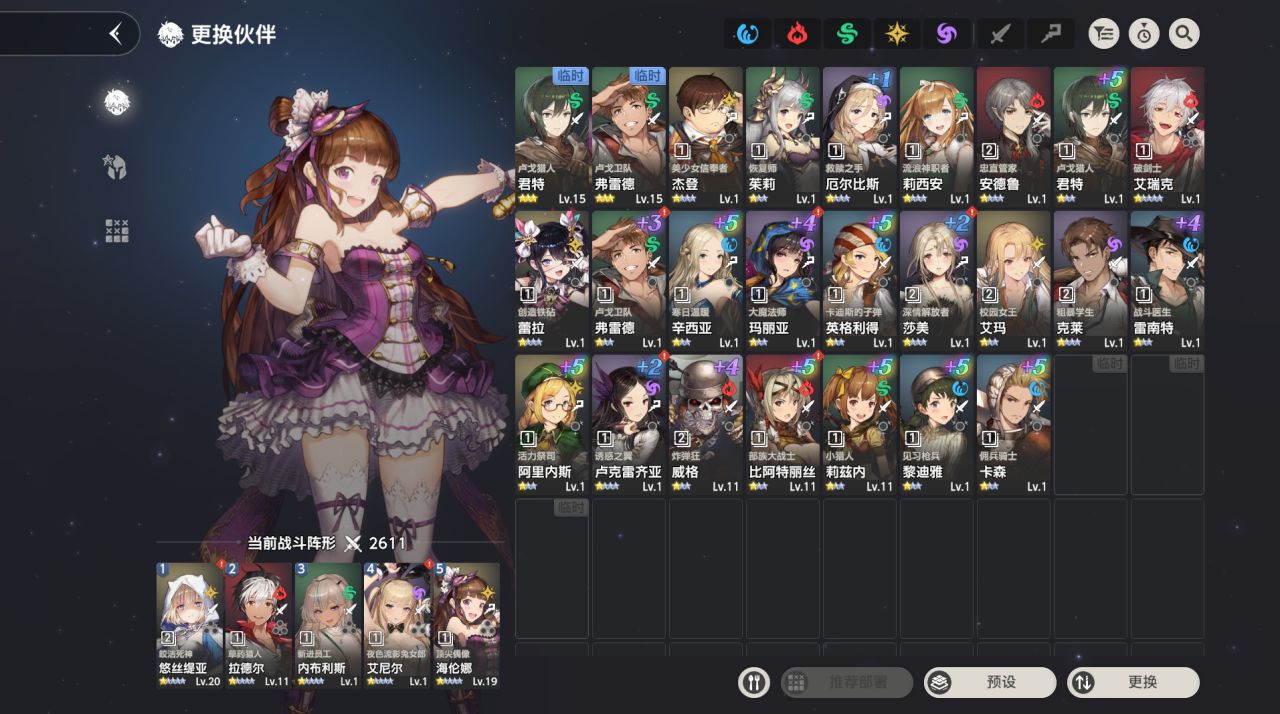Toggle the purple dark element filter
The width and height of the screenshot is (1280, 714).
(947, 34)
